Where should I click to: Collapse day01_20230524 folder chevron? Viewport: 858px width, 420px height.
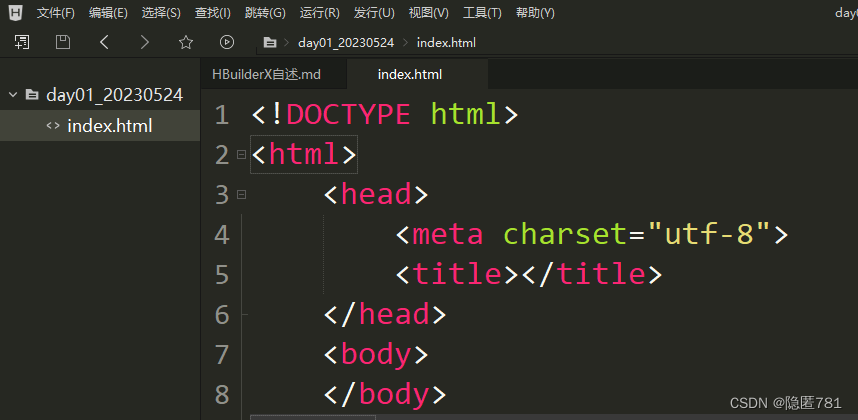tap(13, 95)
